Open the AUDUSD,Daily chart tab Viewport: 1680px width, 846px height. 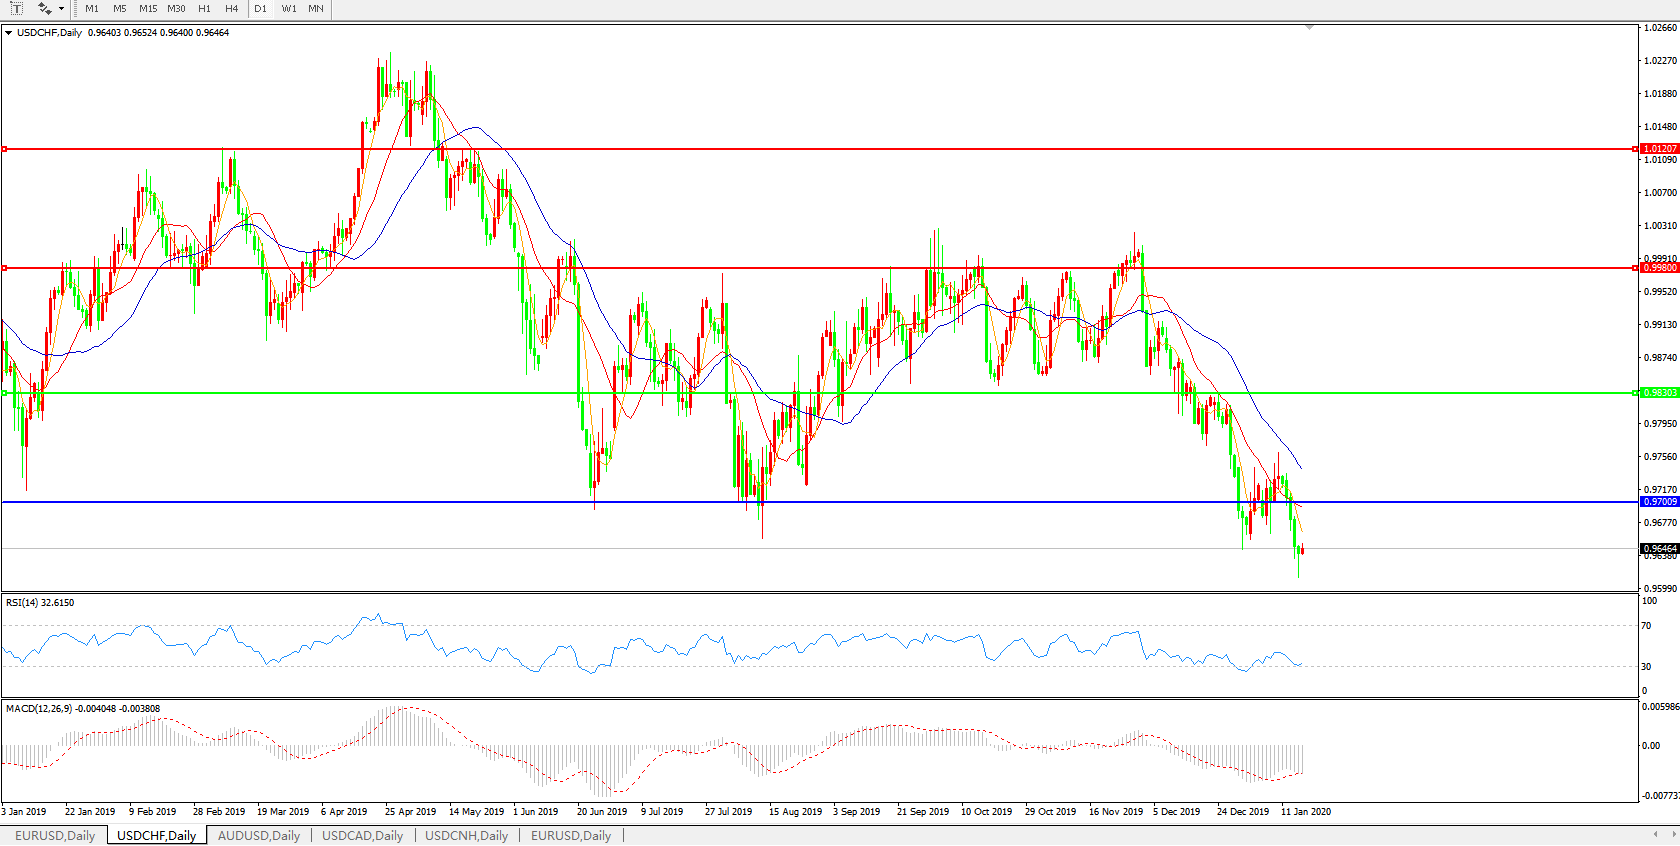coord(259,836)
